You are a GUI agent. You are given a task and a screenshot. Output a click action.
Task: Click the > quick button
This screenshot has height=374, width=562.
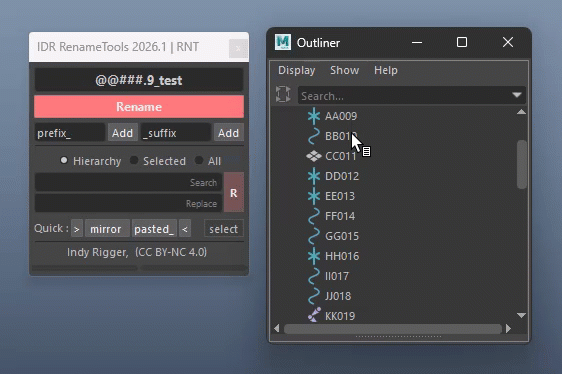click(77, 229)
